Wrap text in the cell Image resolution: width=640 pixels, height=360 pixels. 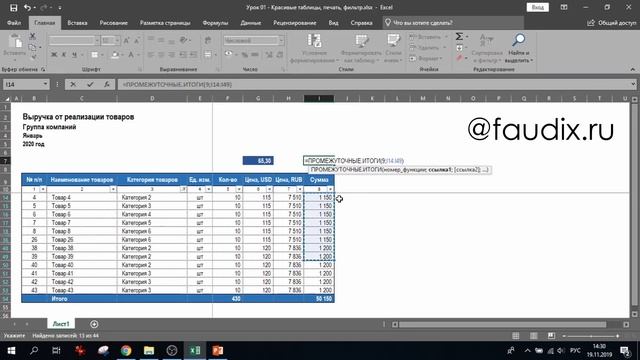[208, 40]
